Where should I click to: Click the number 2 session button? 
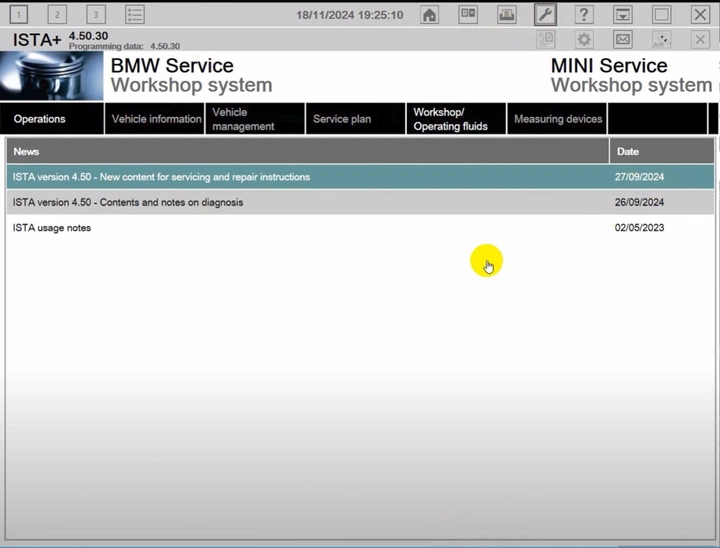click(x=57, y=15)
